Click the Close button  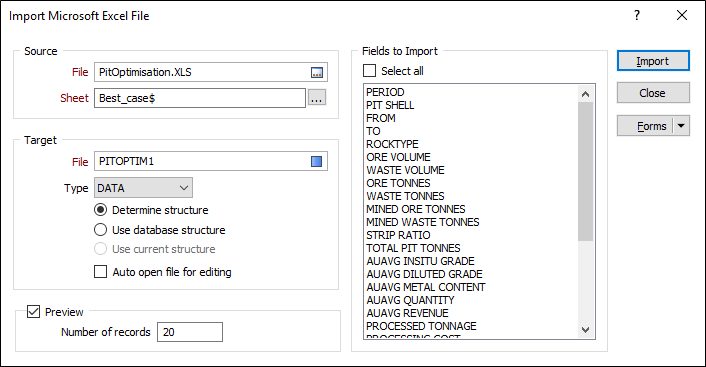coord(653,93)
